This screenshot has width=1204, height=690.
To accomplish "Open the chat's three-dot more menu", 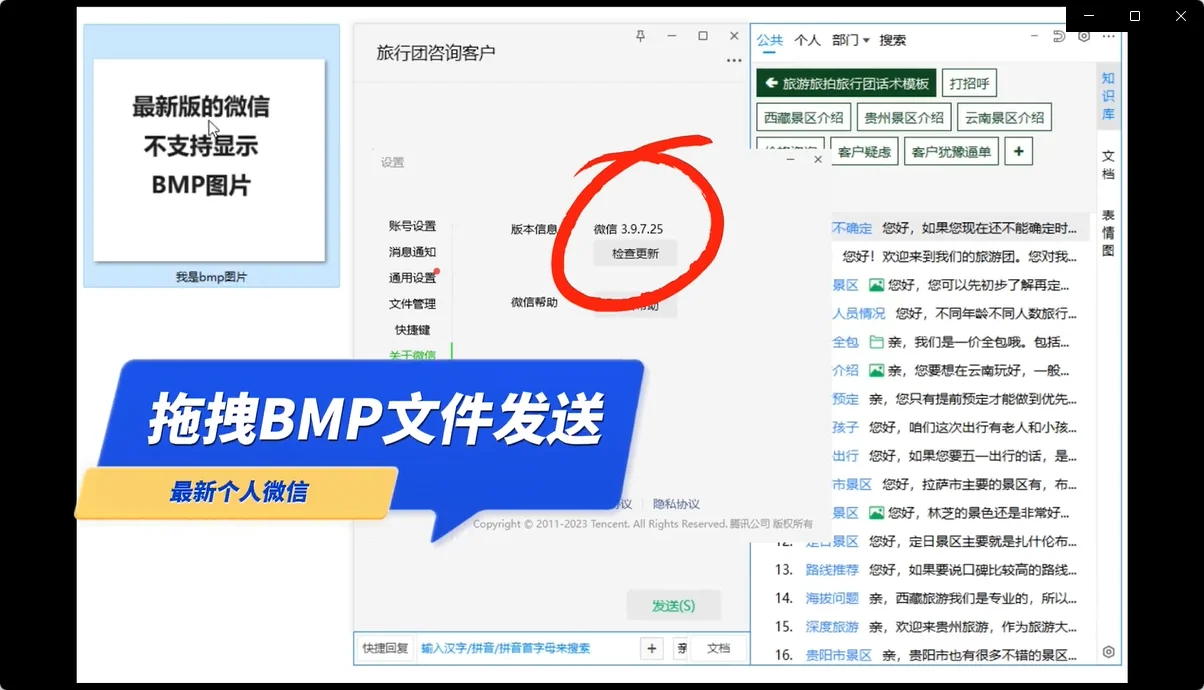I will click(734, 61).
